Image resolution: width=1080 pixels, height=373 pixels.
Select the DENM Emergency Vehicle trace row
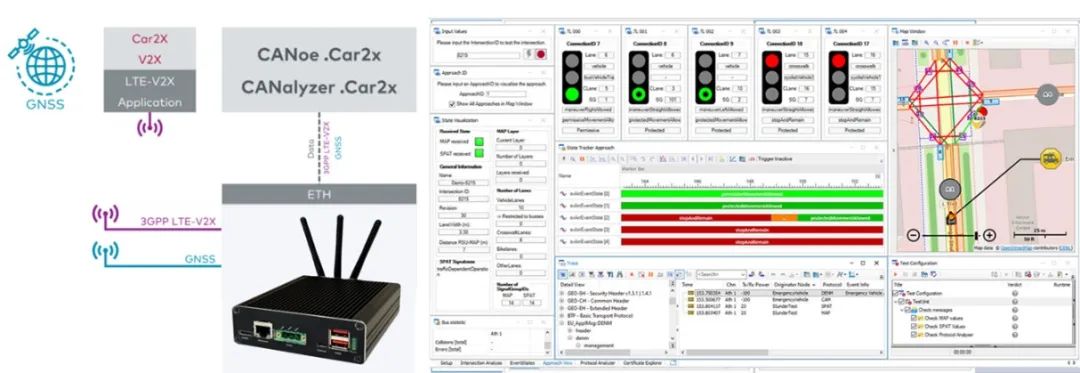785,293
